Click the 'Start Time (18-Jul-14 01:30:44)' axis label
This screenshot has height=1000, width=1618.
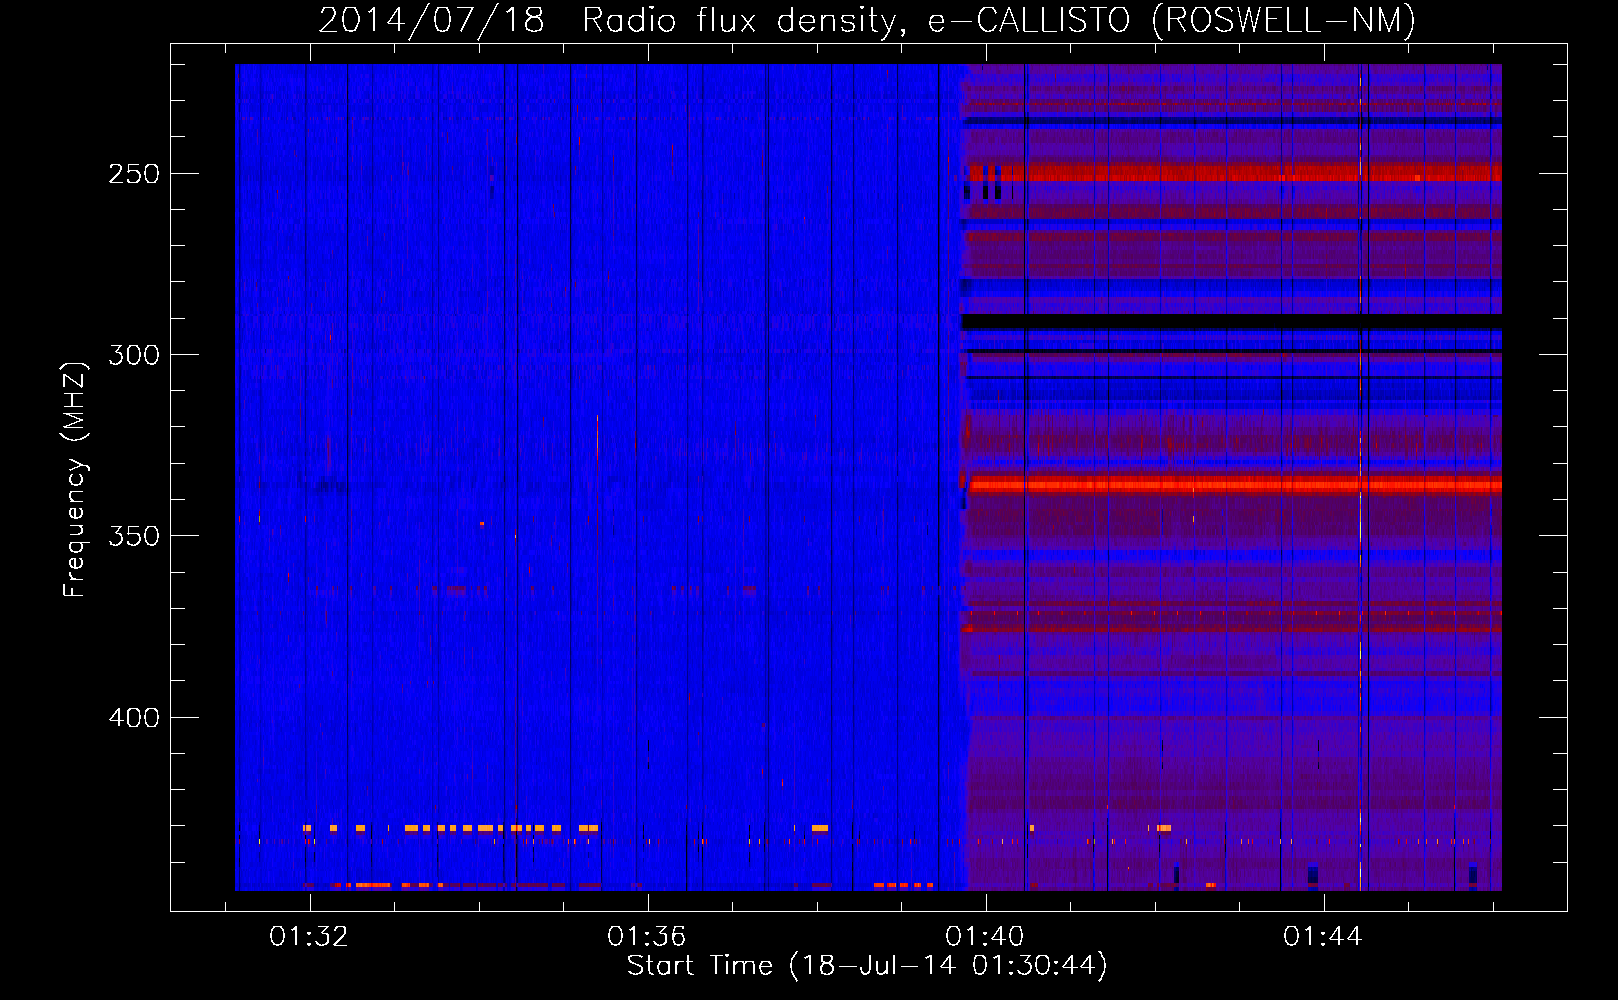[x=867, y=966]
